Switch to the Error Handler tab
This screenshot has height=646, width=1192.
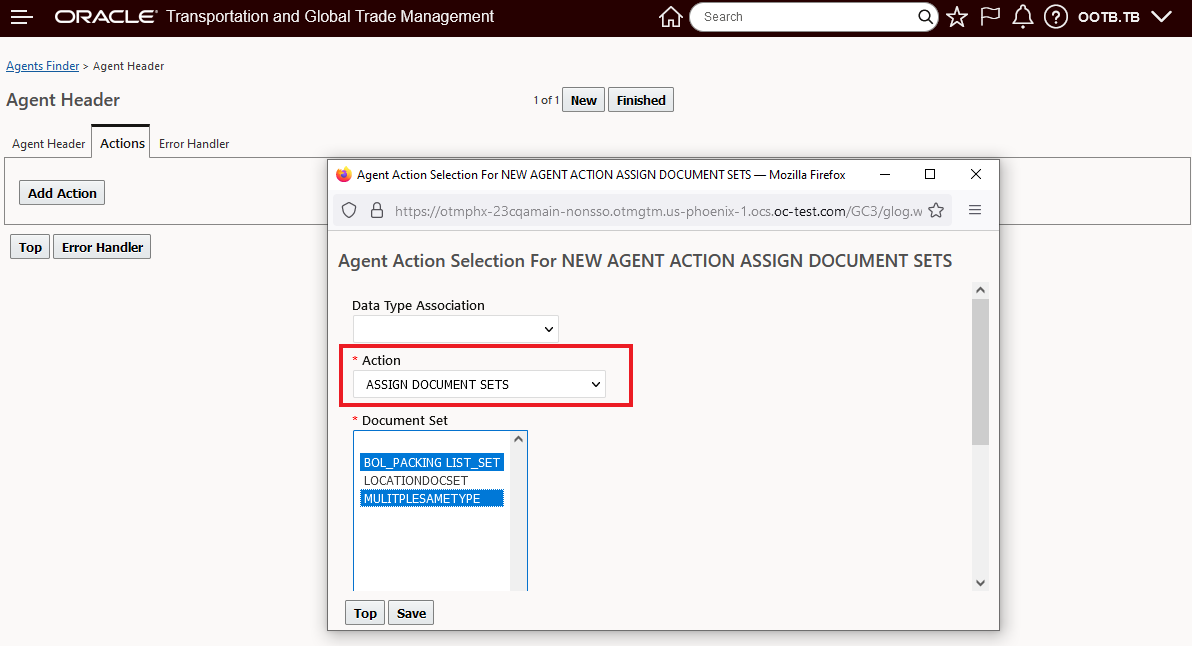(194, 144)
